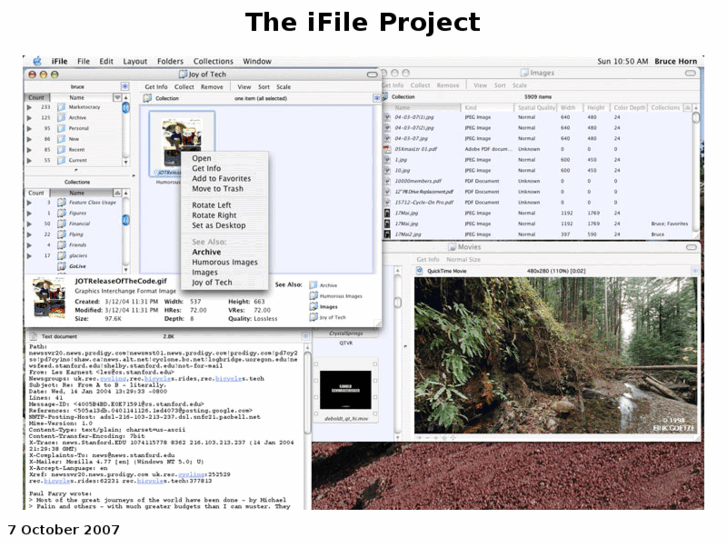
Task: Click the Joy of Tech icon under See Also
Action: pyautogui.click(x=313, y=317)
